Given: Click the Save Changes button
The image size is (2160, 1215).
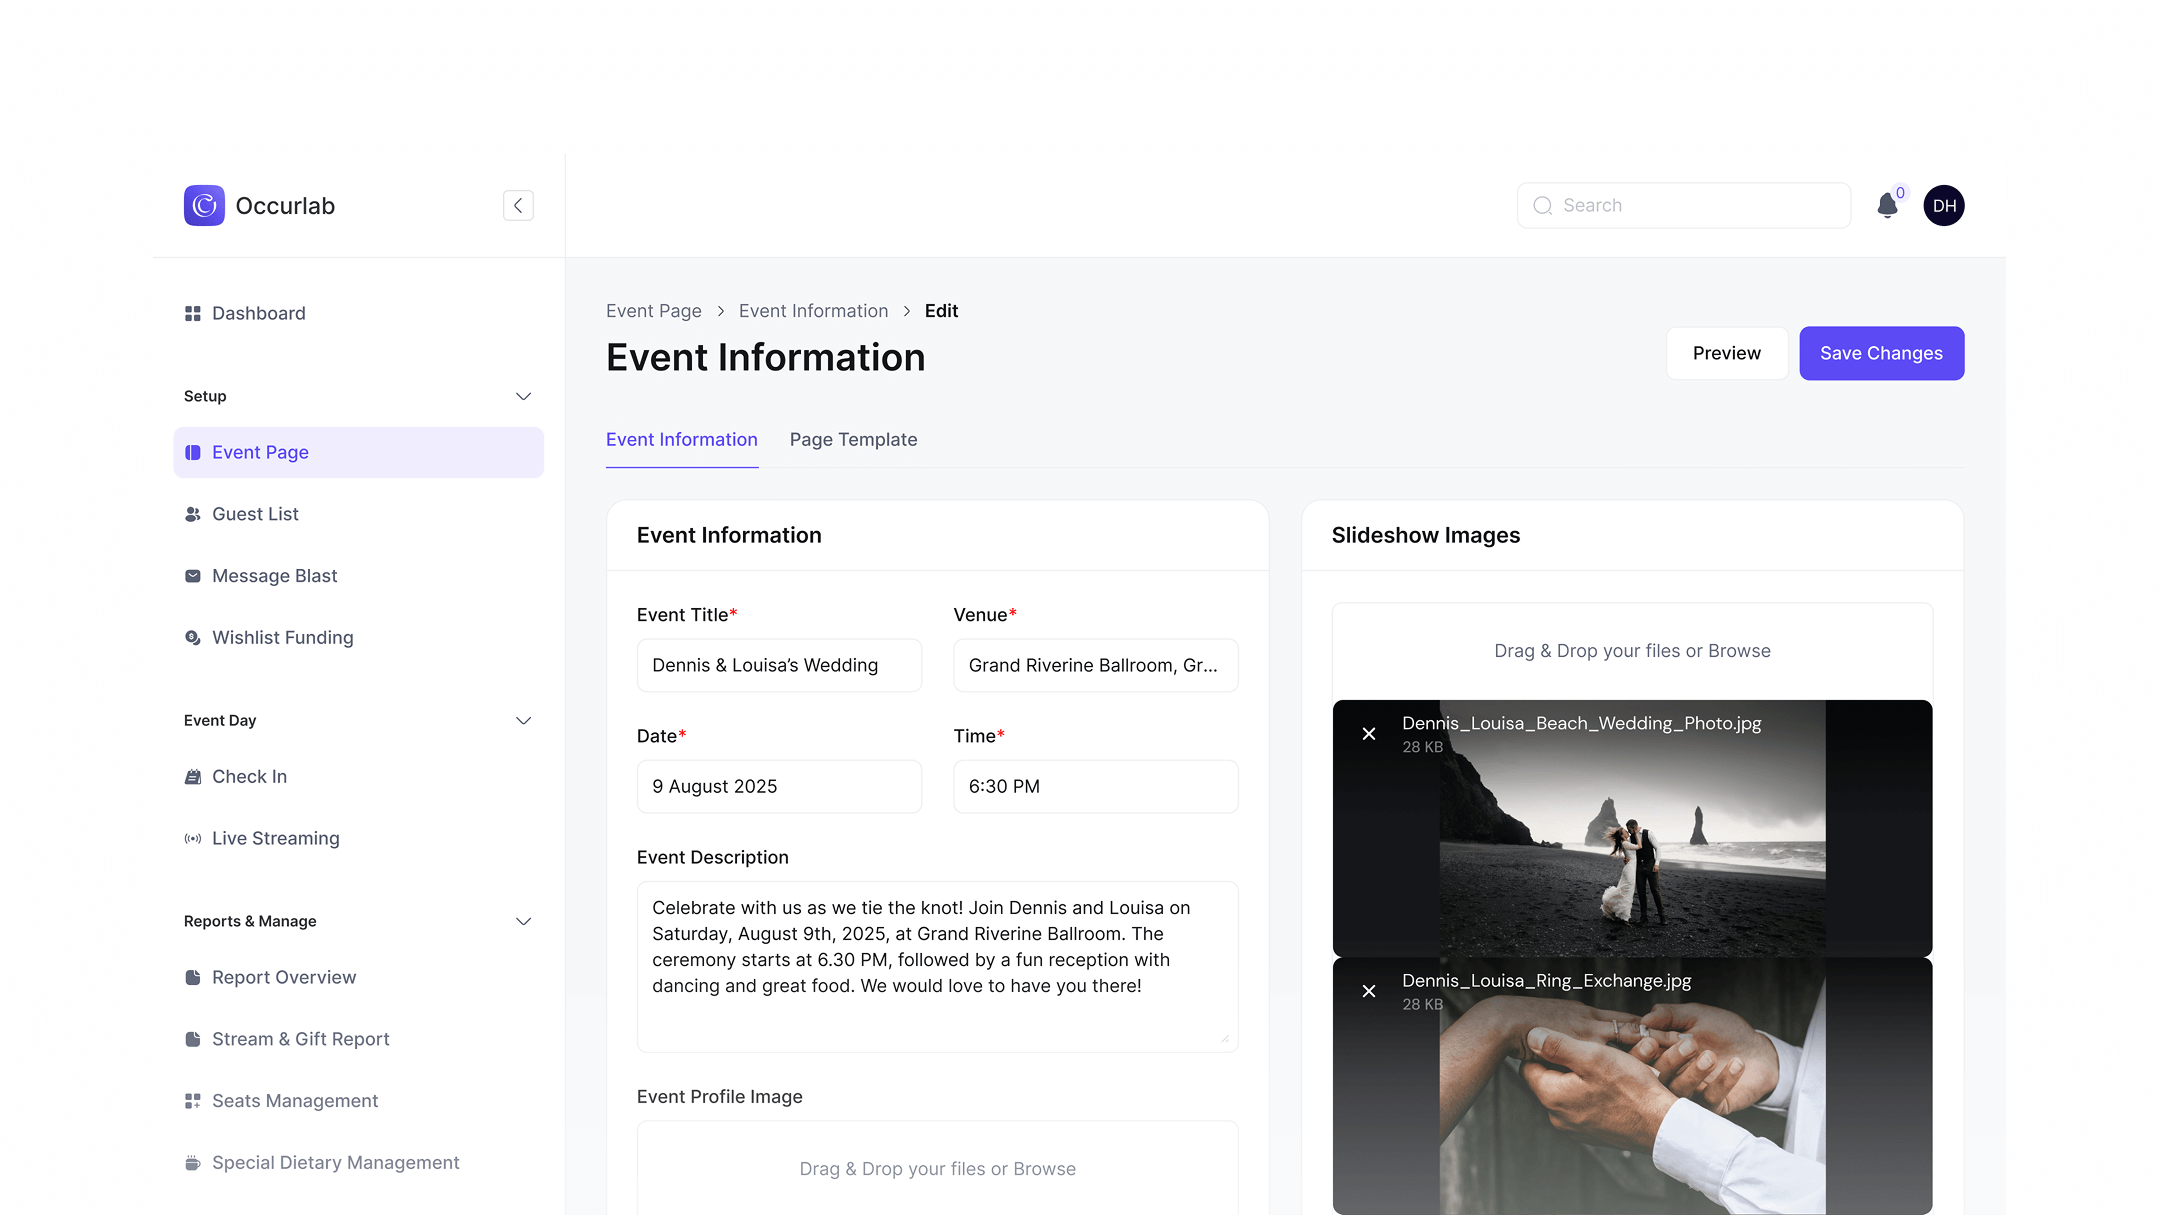Looking at the screenshot, I should point(1881,354).
